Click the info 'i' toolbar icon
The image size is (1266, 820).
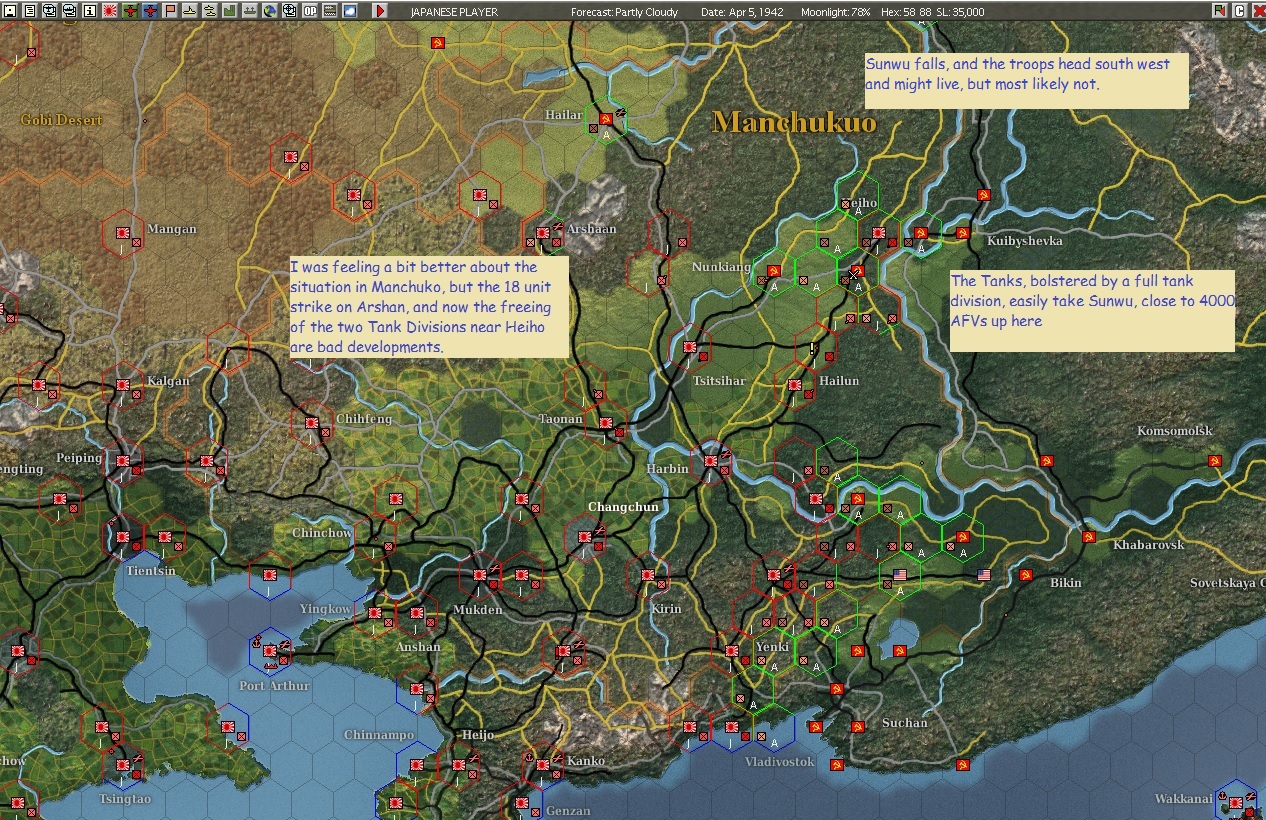90,11
